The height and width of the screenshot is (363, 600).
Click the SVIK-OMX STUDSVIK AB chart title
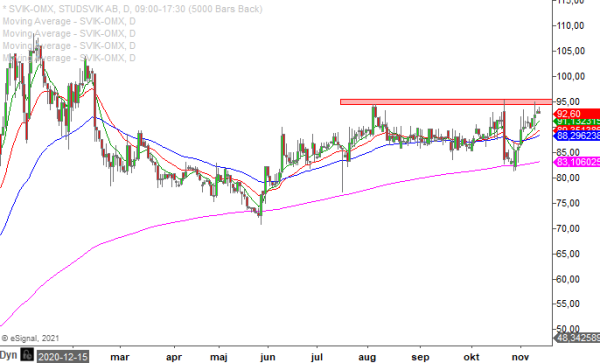click(x=132, y=9)
